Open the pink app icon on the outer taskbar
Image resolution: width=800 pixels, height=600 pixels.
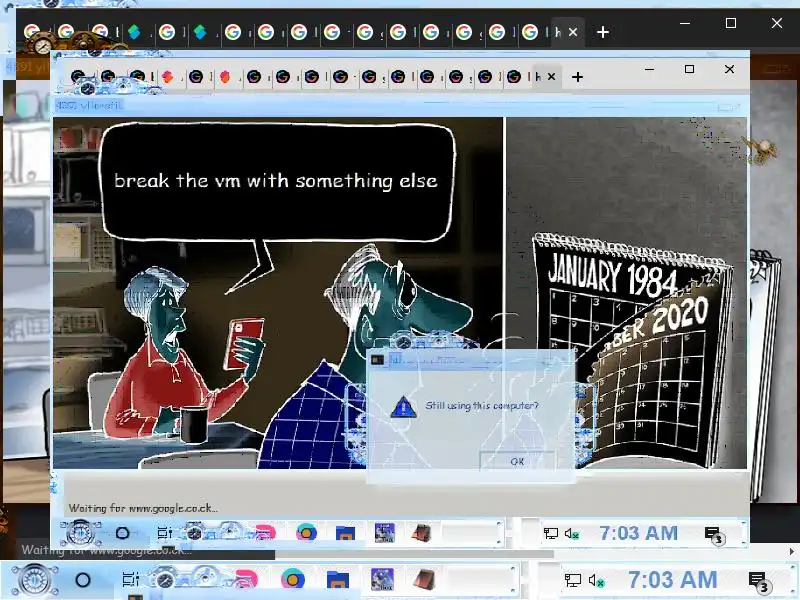point(245,580)
